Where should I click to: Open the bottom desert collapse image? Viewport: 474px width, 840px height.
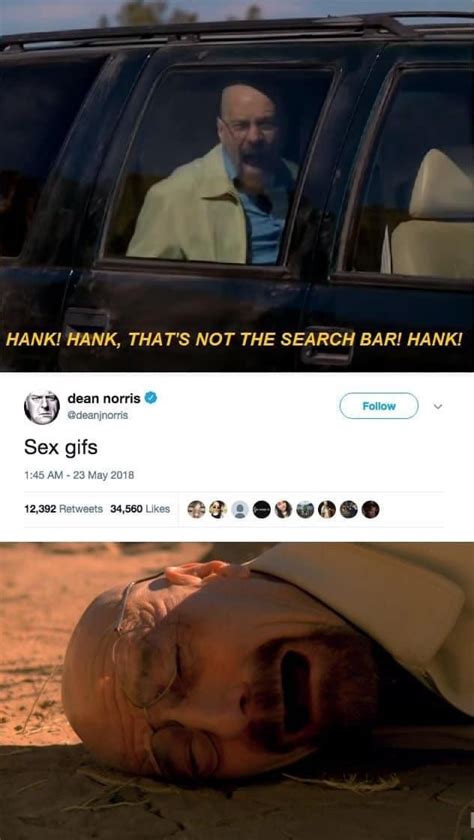pyautogui.click(x=237, y=691)
